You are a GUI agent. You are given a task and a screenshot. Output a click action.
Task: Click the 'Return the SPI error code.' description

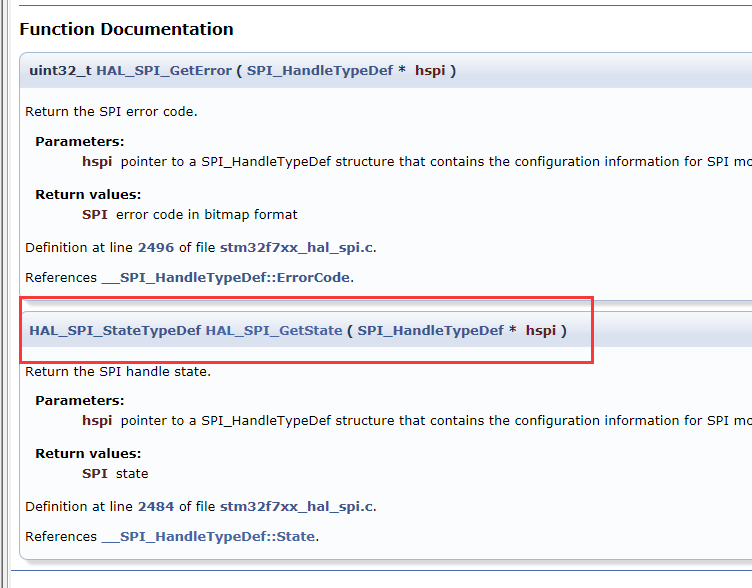pos(111,112)
